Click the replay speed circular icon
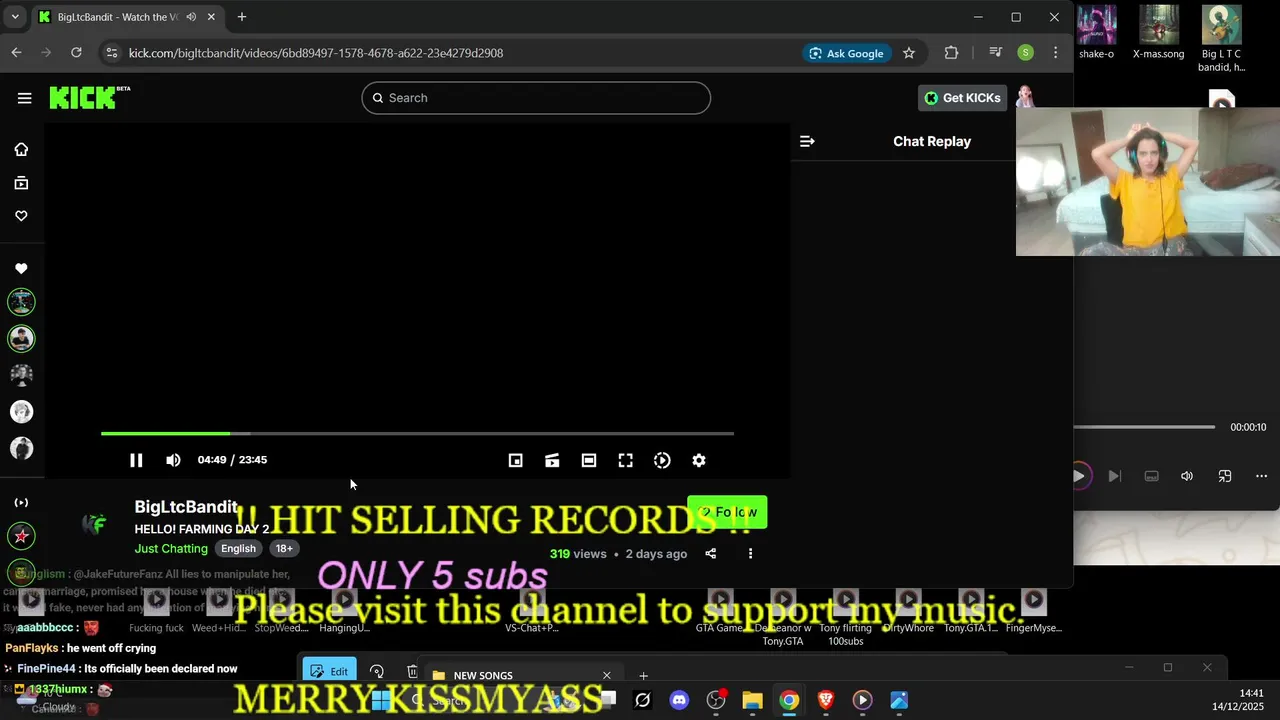Screen dimensions: 1280x720 click(x=662, y=460)
